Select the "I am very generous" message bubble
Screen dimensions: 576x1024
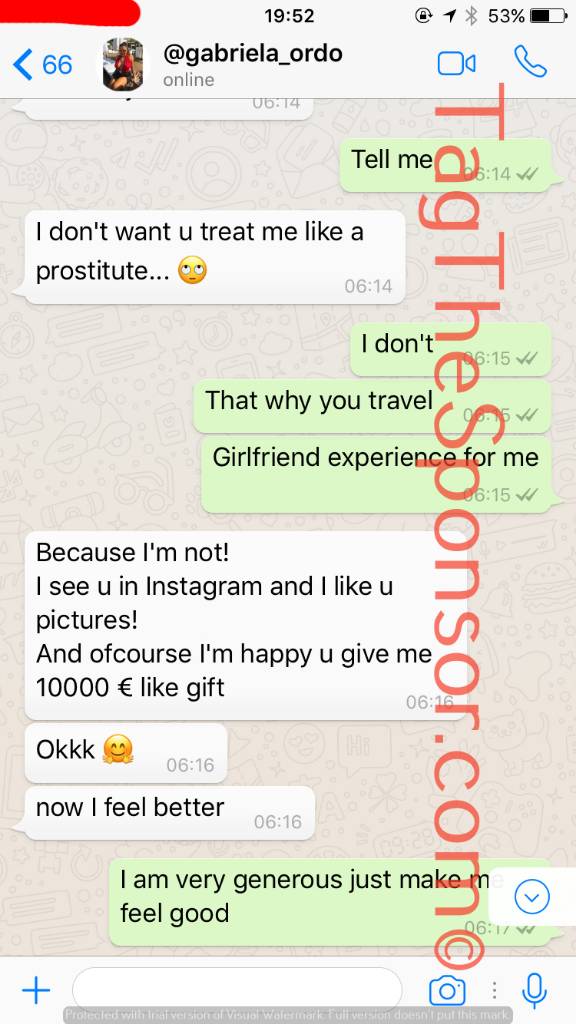point(330,903)
